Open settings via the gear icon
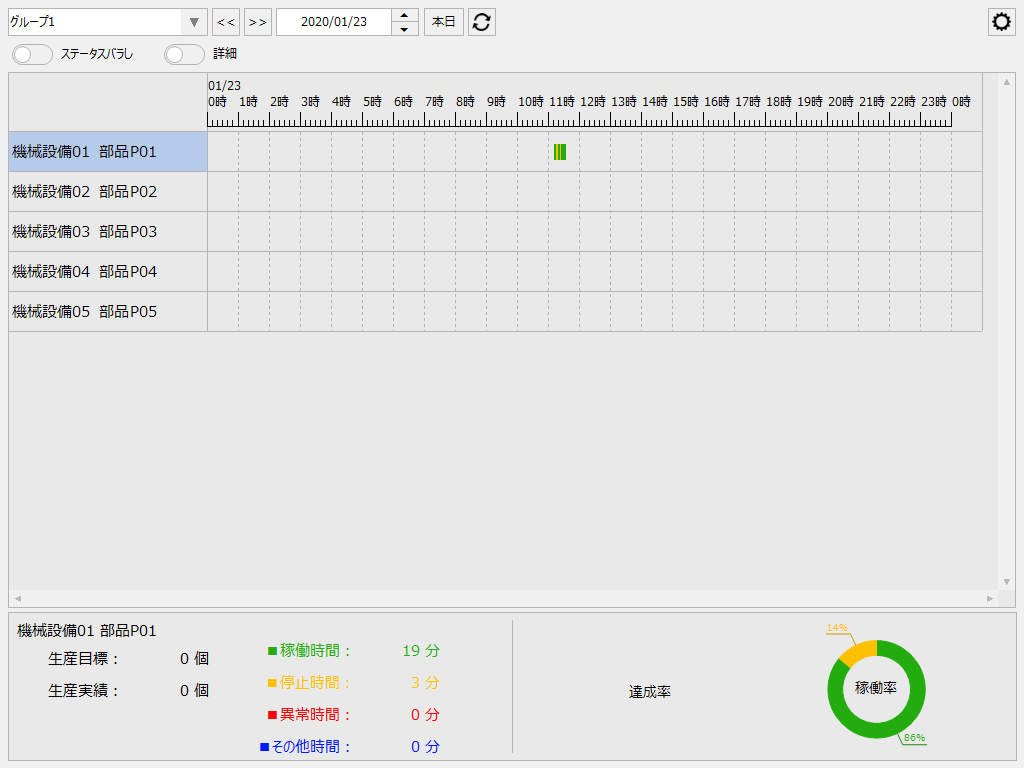Viewport: 1024px width, 768px height. tap(1001, 21)
